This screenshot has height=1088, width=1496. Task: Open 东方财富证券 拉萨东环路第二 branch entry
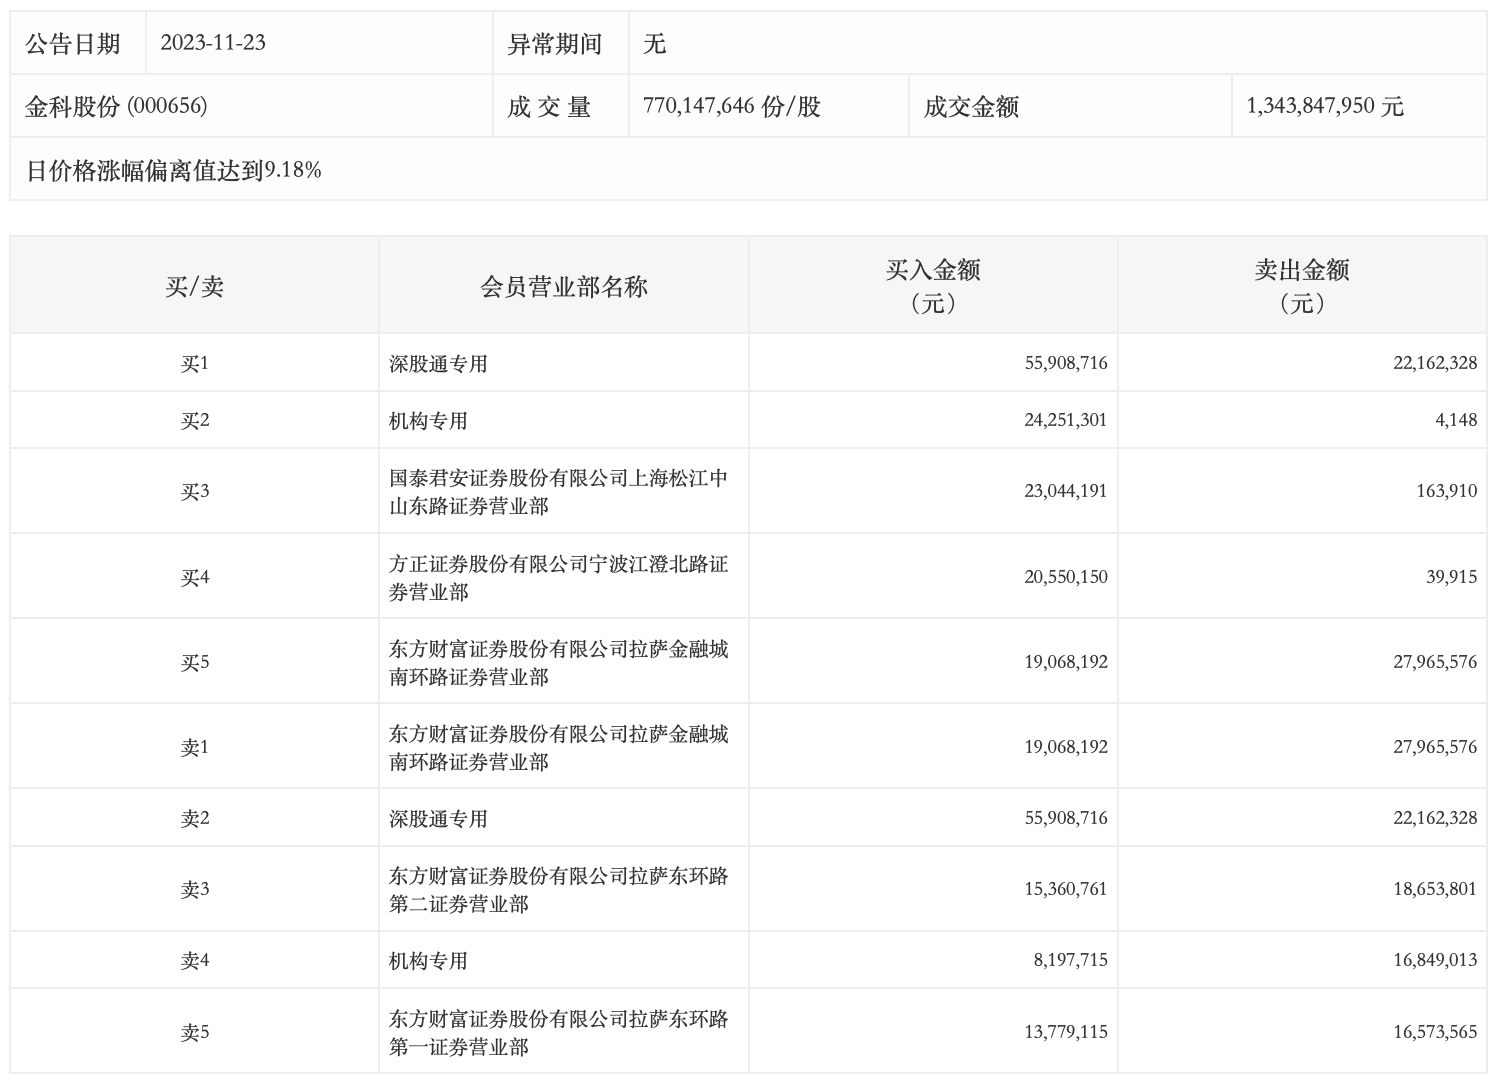coord(558,890)
